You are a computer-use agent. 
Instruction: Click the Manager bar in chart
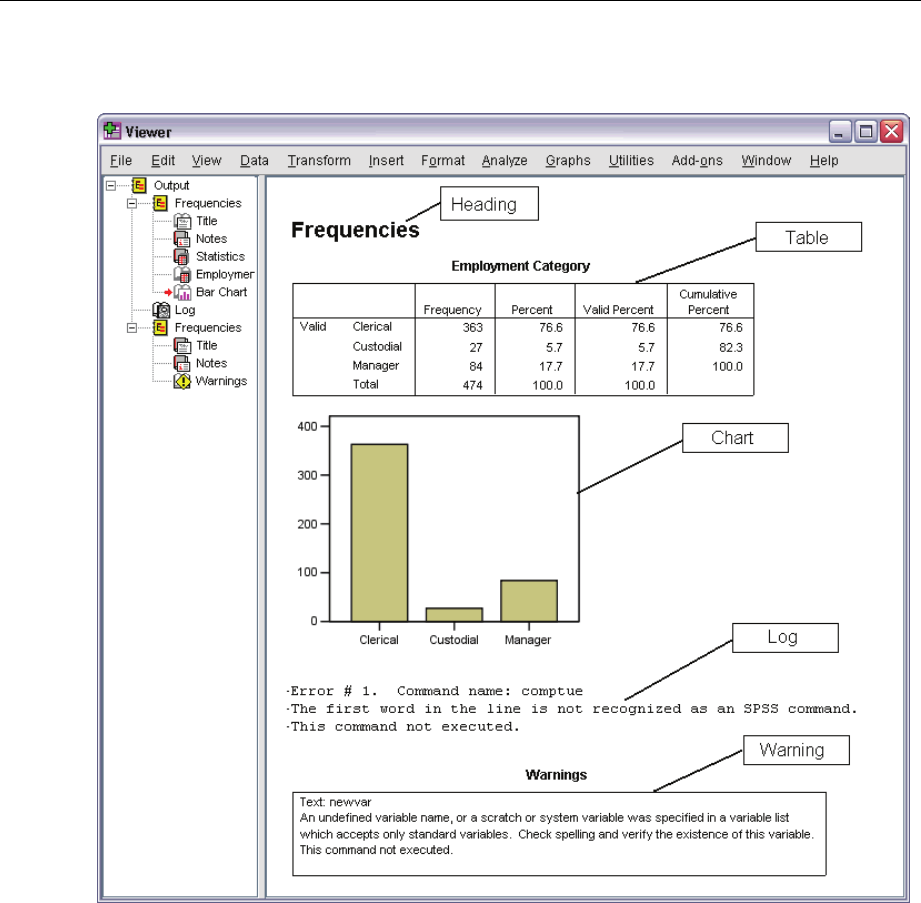[x=529, y=600]
